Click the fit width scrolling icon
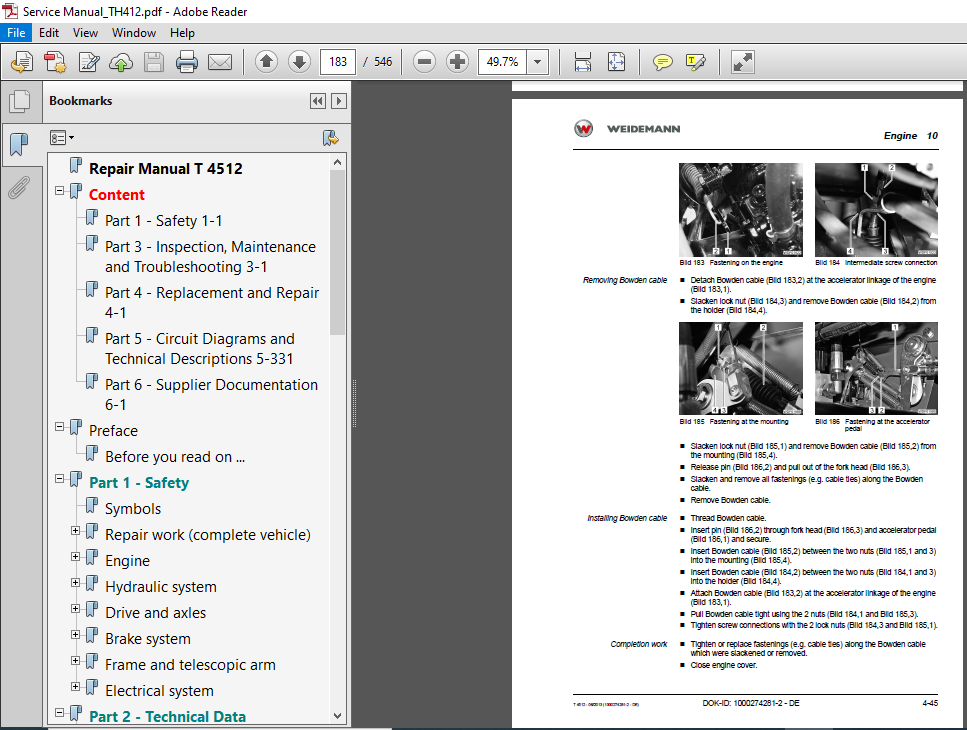The width and height of the screenshot is (967, 730). [x=583, y=62]
